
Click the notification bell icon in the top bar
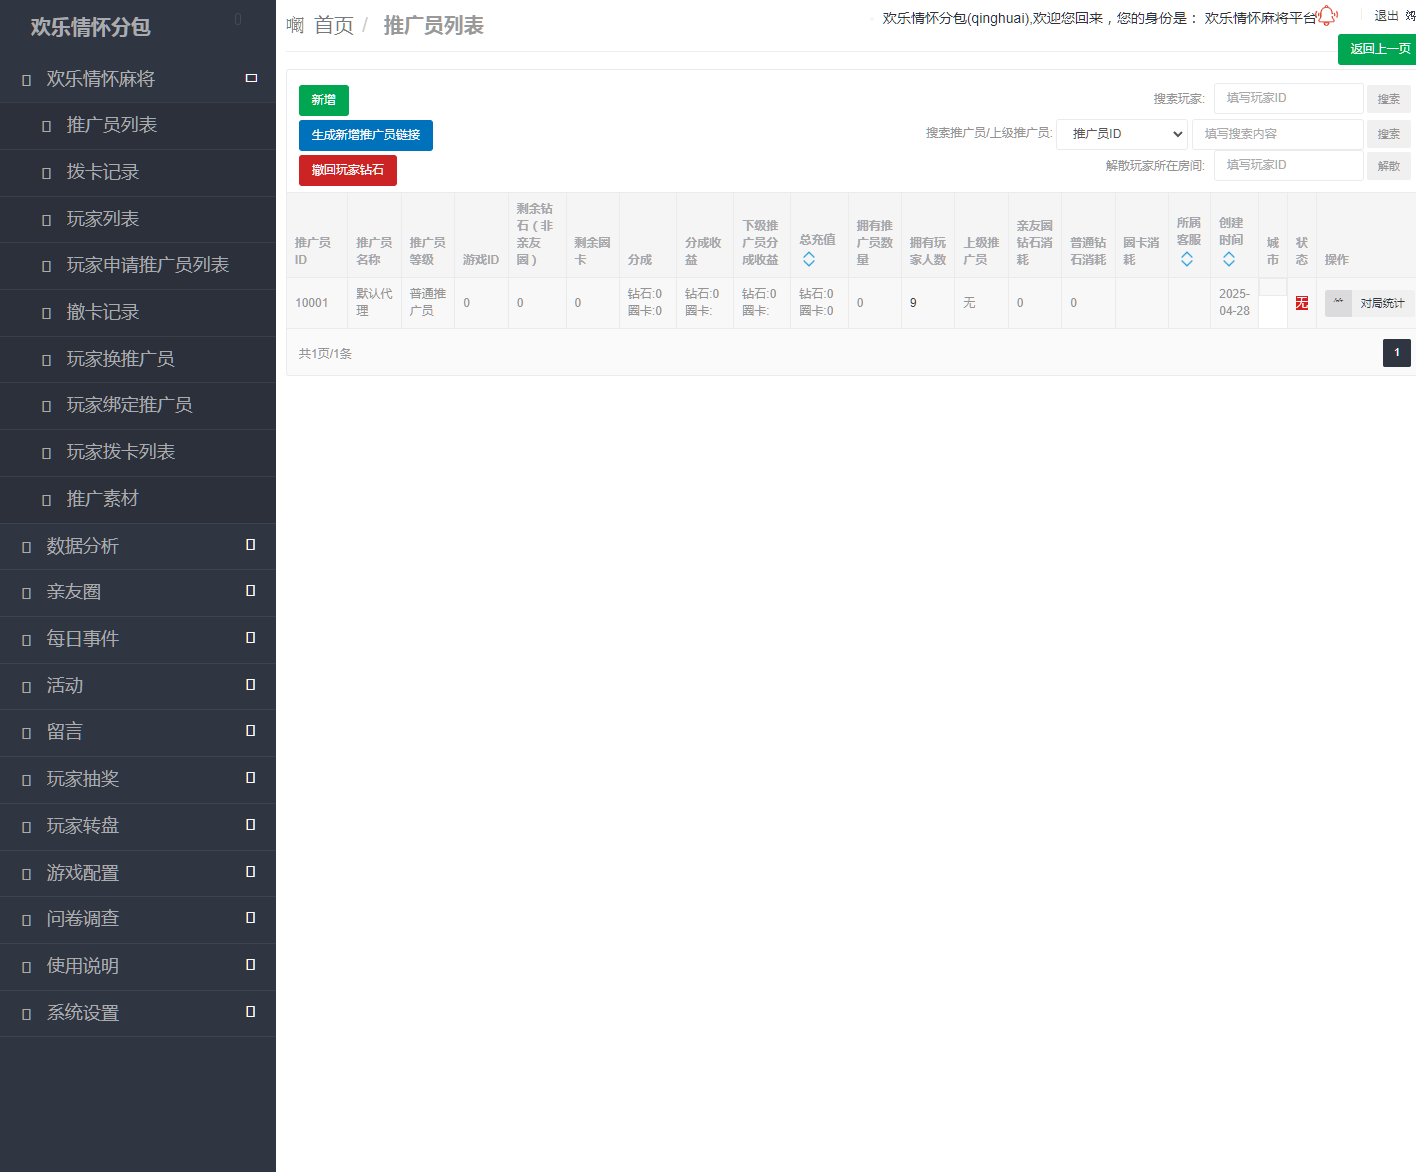coord(1327,14)
